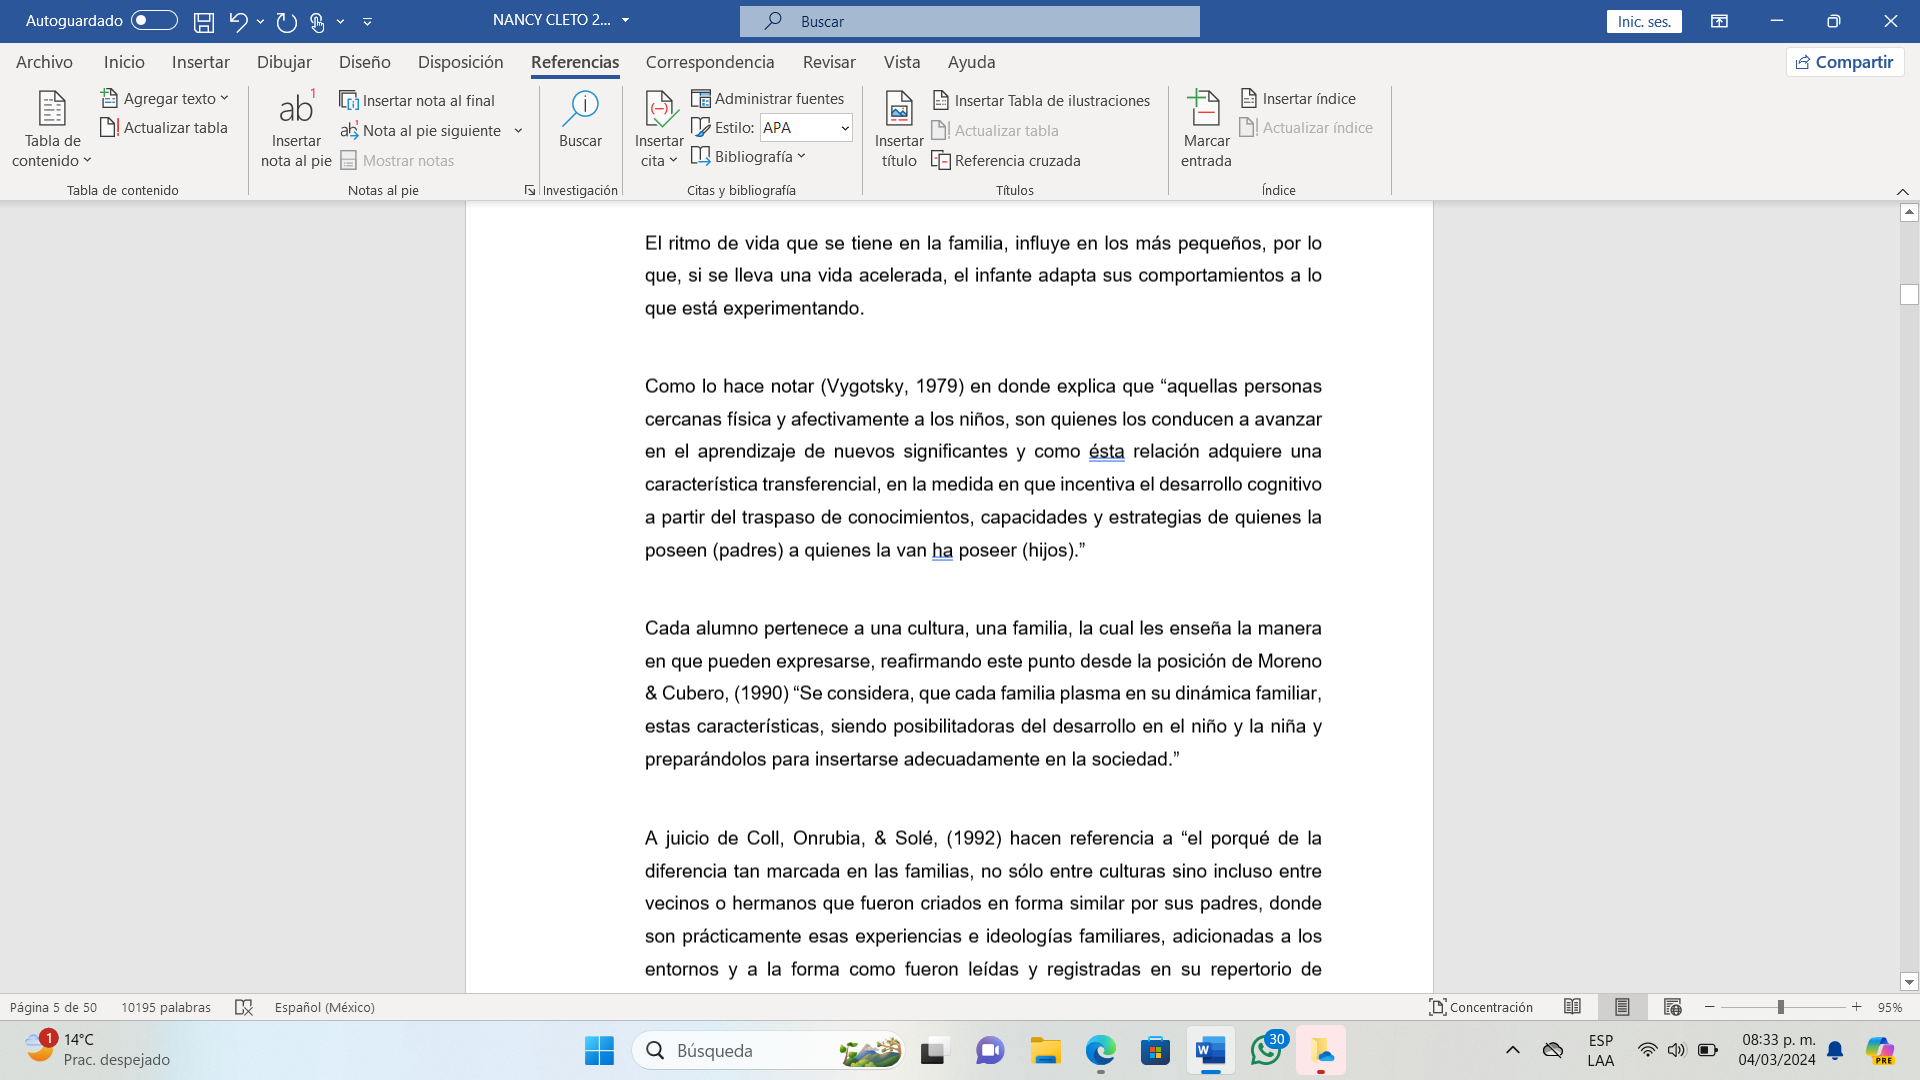The image size is (1920, 1080).
Task: Click the Español (México) language indicator
Action: [325, 1007]
